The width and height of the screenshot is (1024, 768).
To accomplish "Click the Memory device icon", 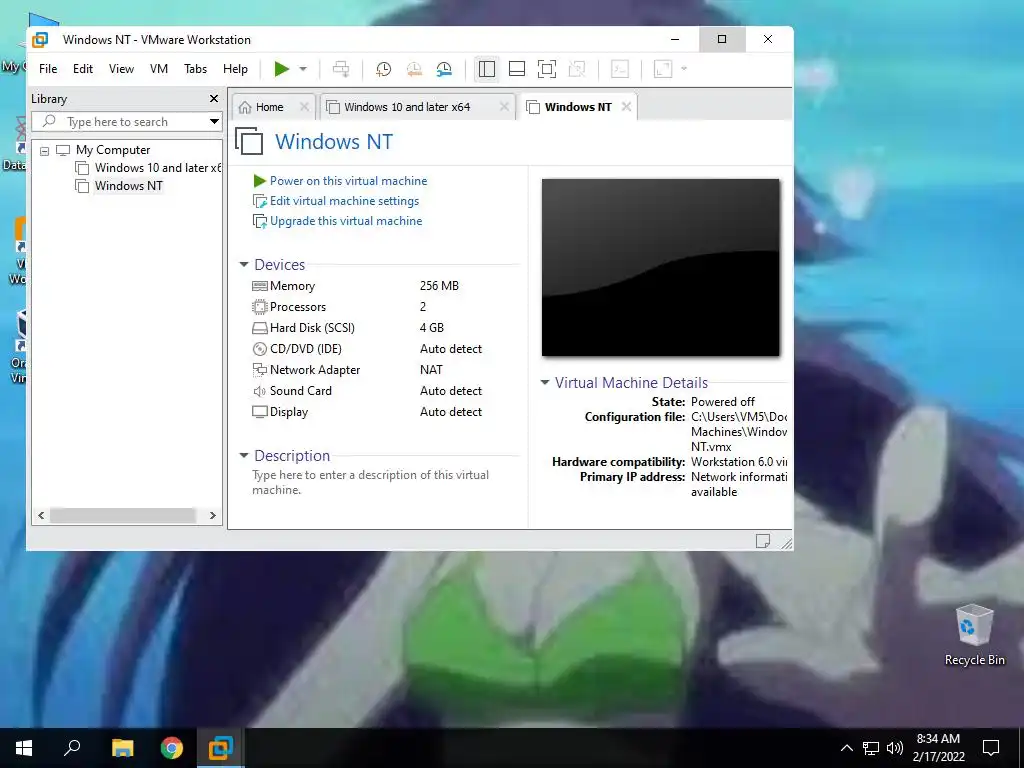I will pyautogui.click(x=260, y=286).
